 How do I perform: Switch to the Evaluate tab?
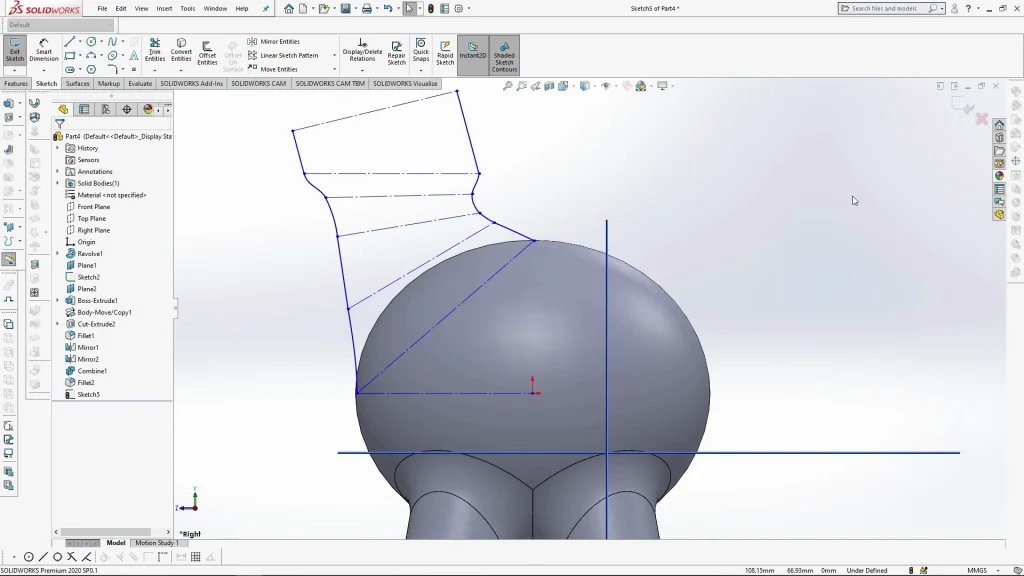[140, 84]
